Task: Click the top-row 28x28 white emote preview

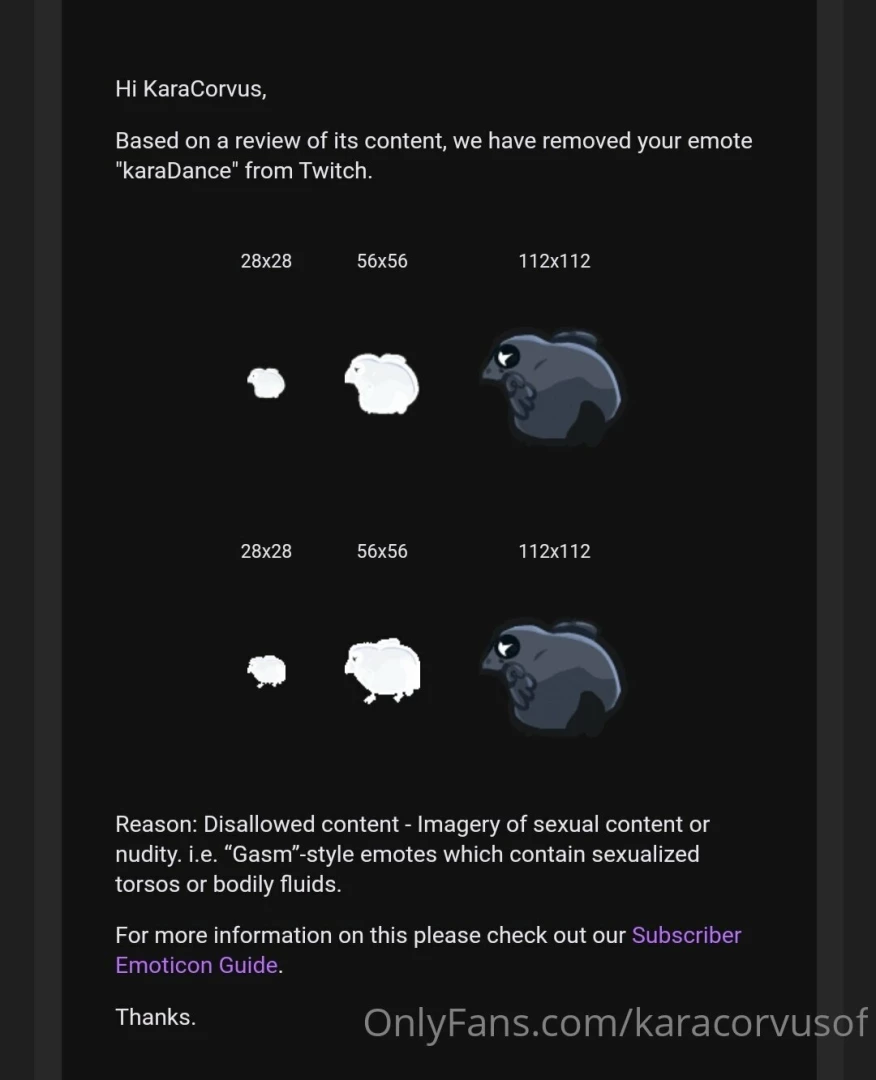Action: pos(266,383)
